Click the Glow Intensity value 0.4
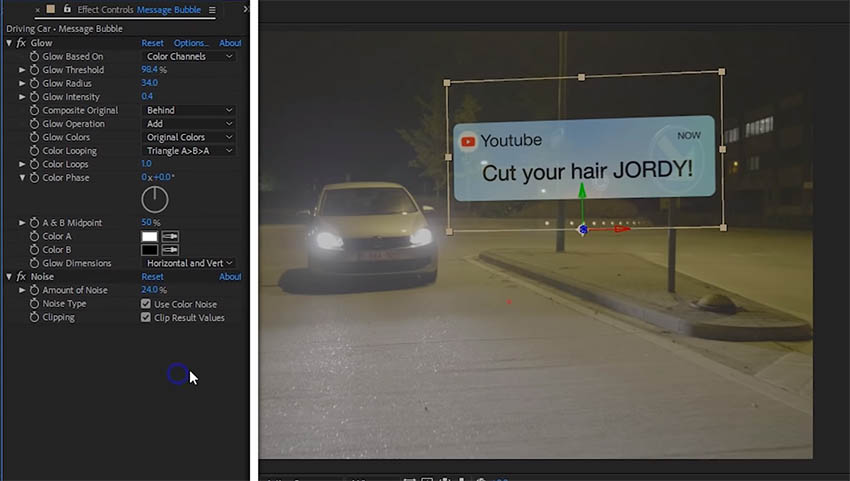Viewport: 850px width, 481px height. click(147, 97)
